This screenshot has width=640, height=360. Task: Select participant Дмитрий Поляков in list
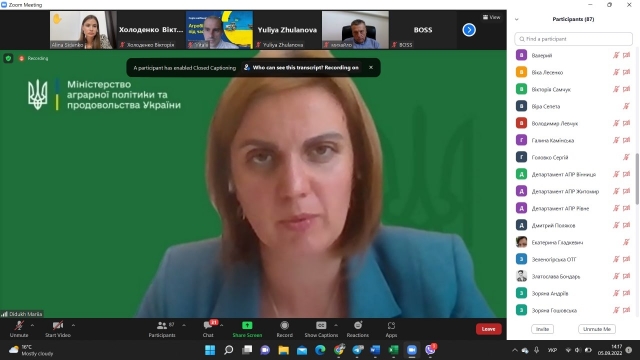tap(573, 225)
